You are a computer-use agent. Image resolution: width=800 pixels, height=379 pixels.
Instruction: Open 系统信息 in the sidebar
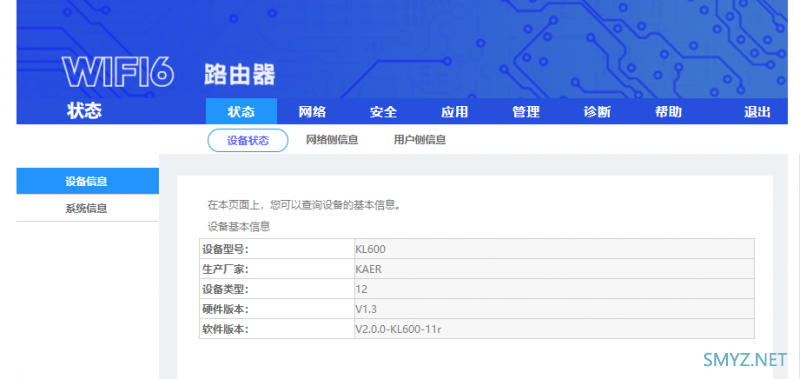[x=87, y=208]
